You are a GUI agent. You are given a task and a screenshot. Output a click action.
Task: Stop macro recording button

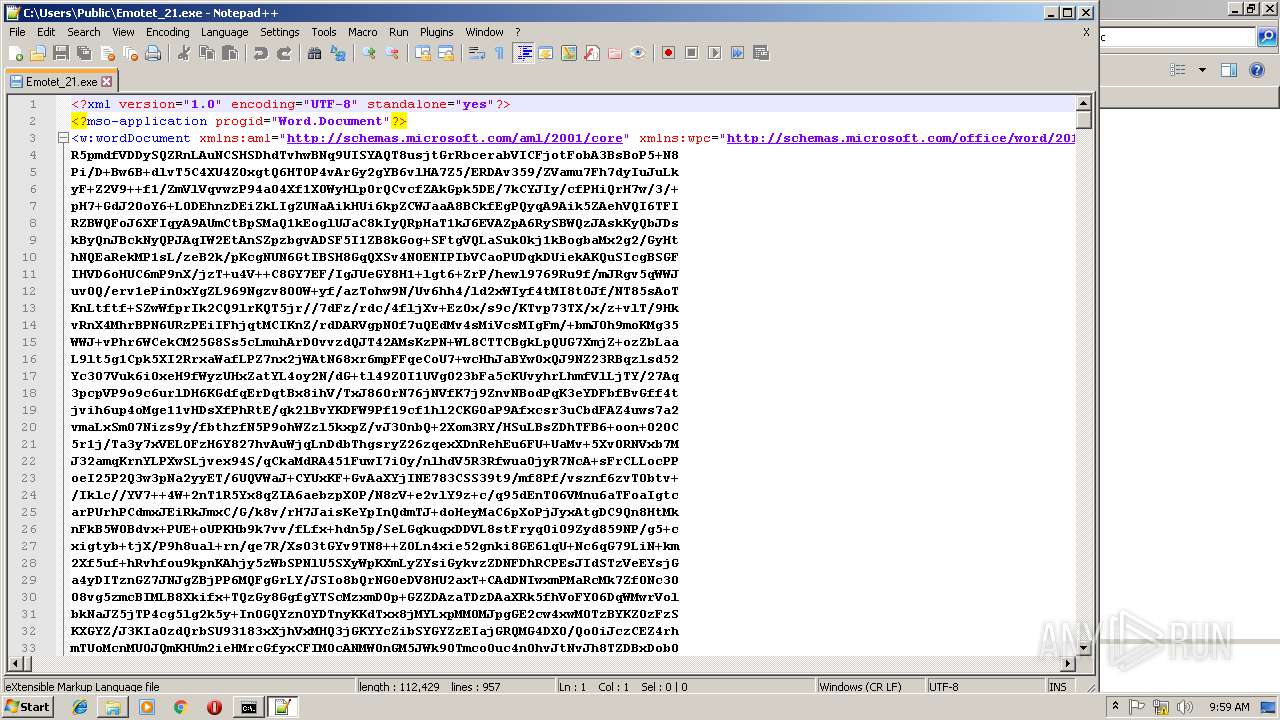pyautogui.click(x=692, y=53)
